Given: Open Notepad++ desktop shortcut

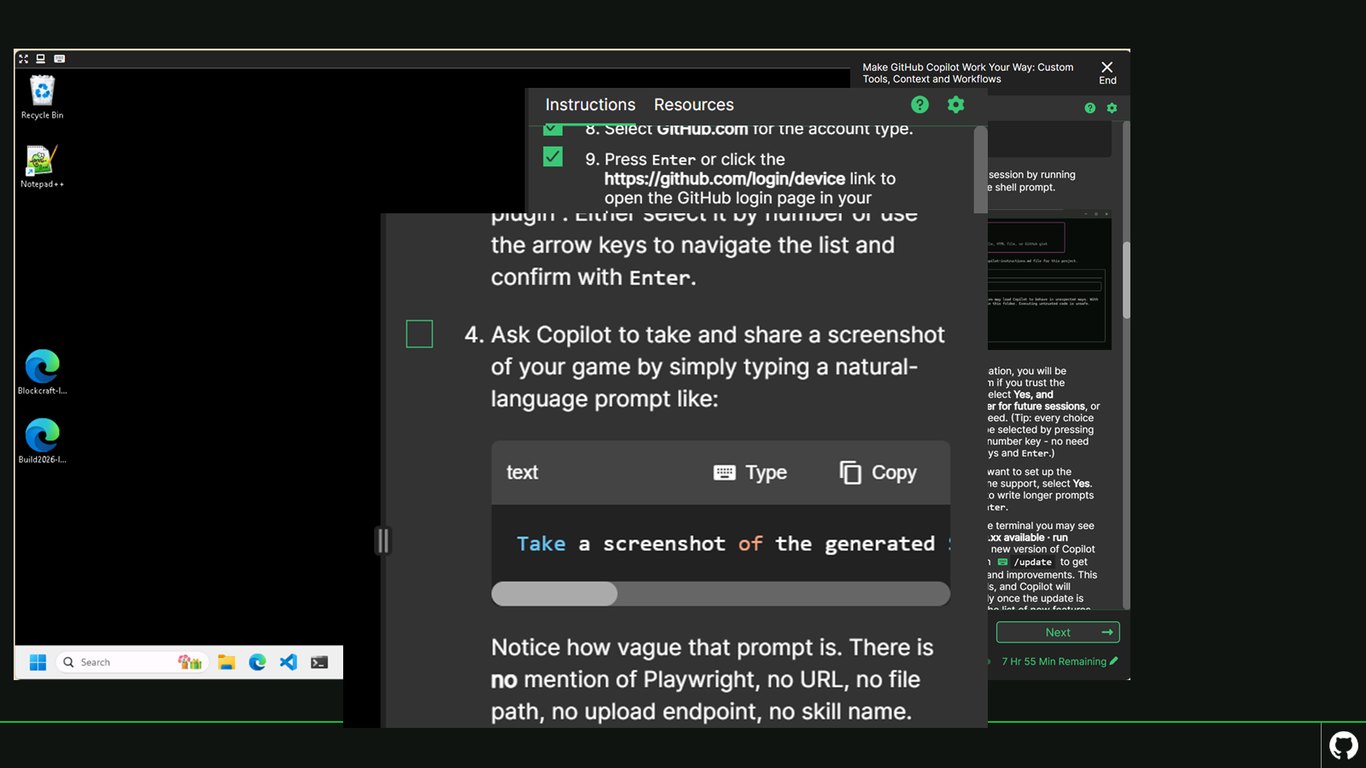Looking at the screenshot, I should point(42,167).
